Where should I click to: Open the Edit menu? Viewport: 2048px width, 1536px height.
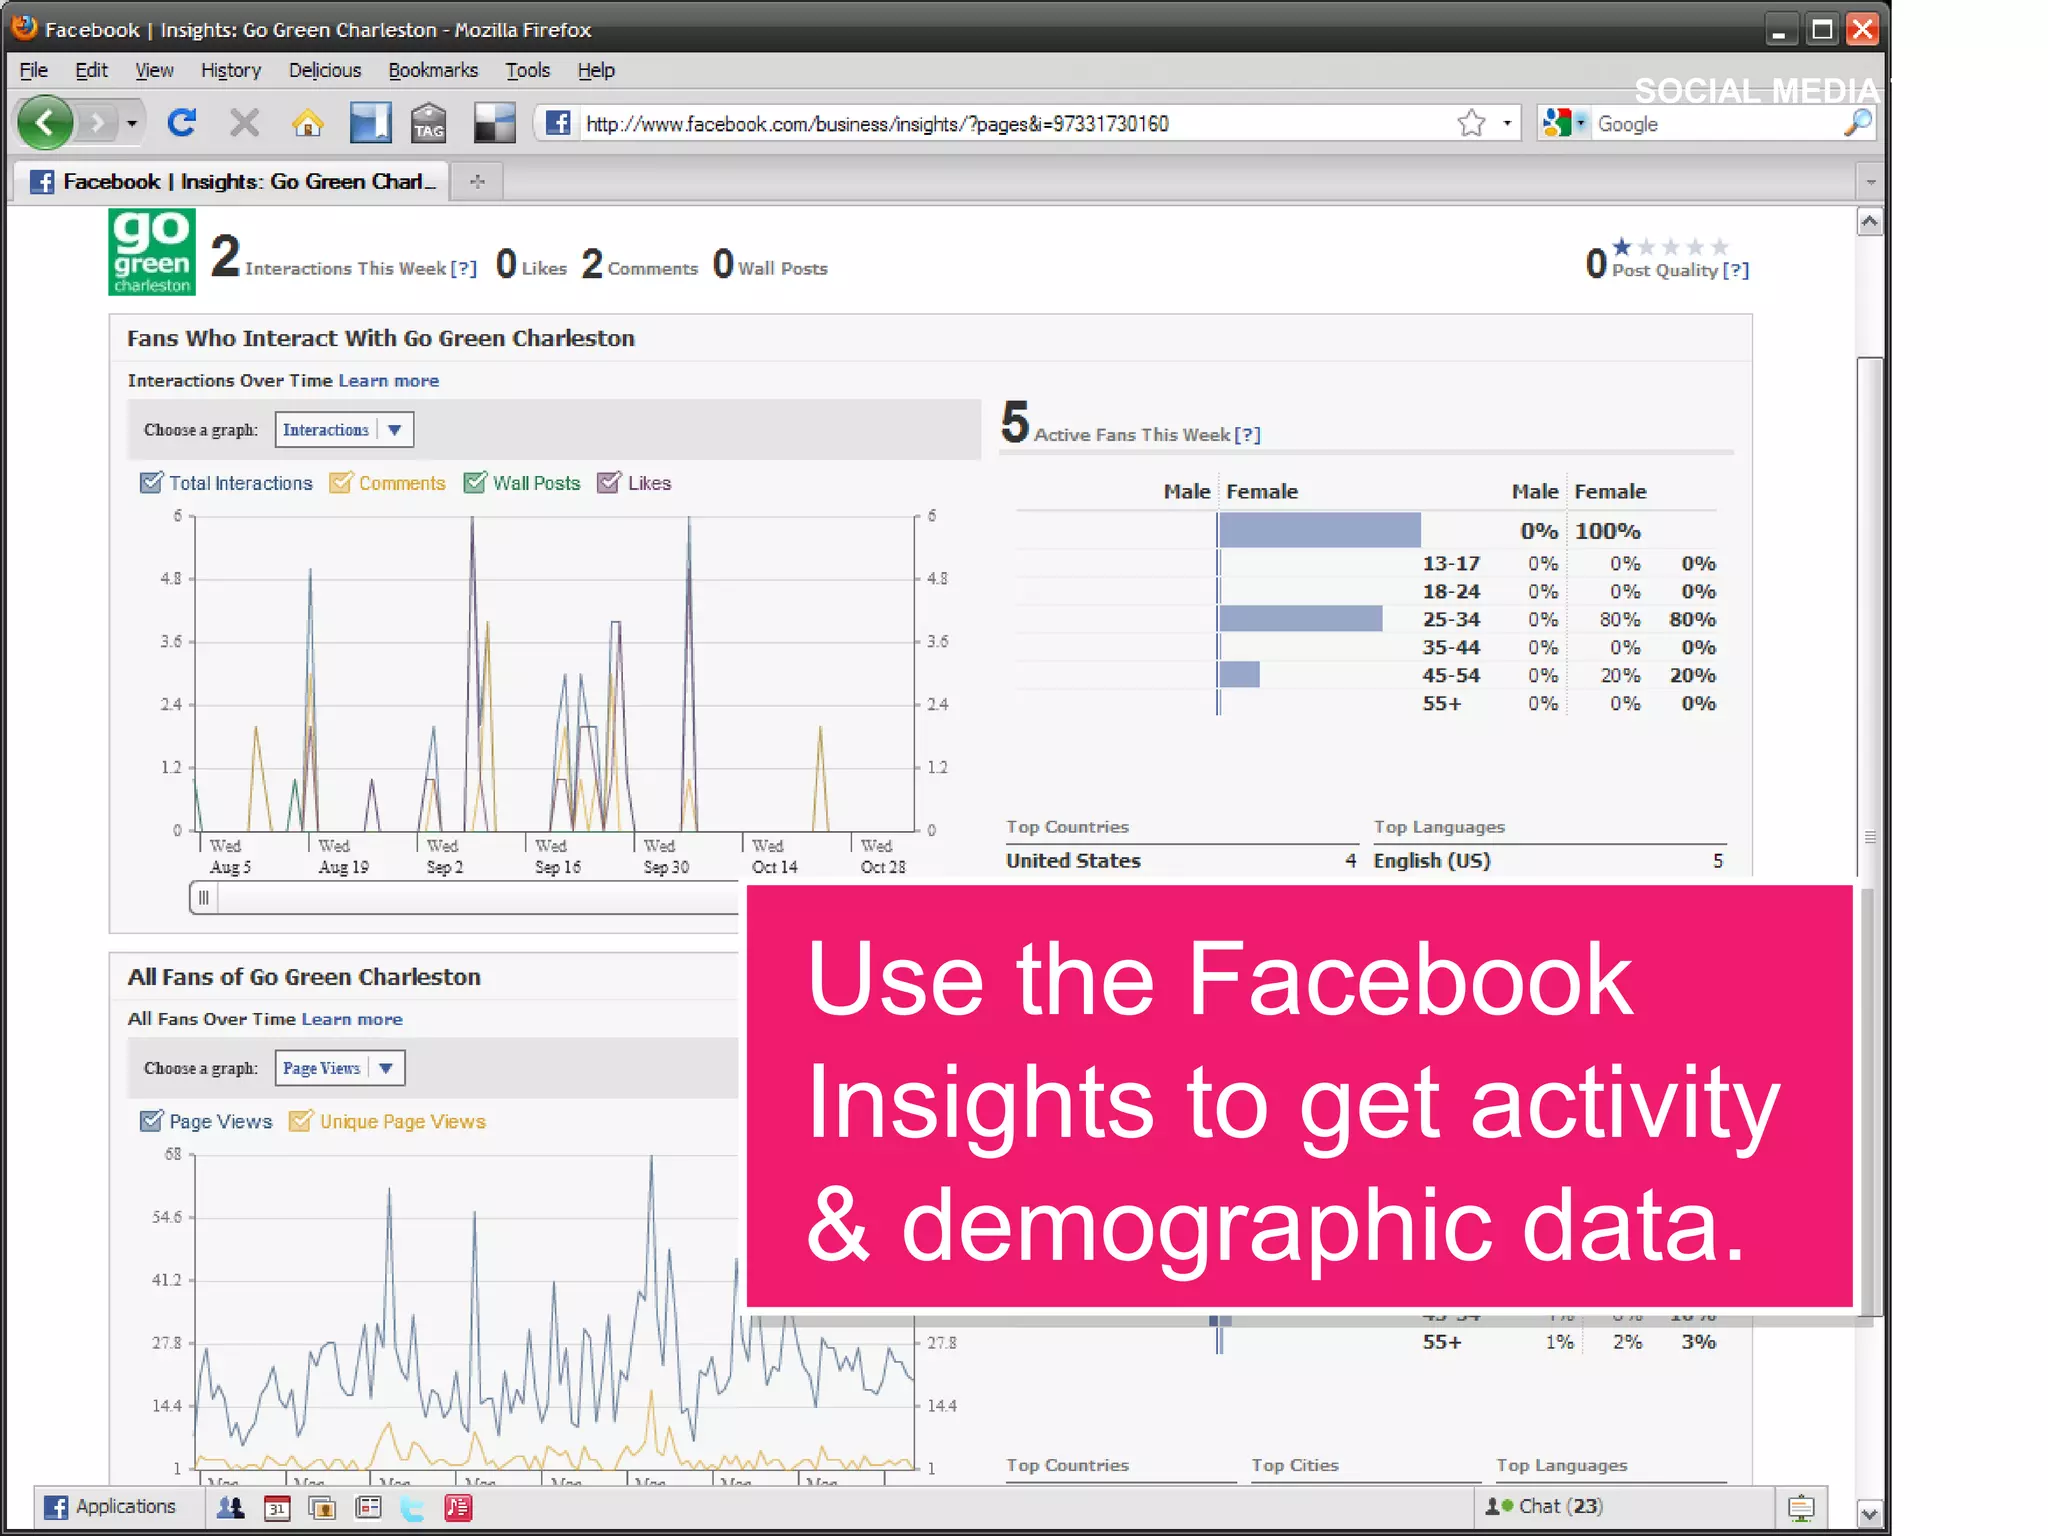coord(91,70)
